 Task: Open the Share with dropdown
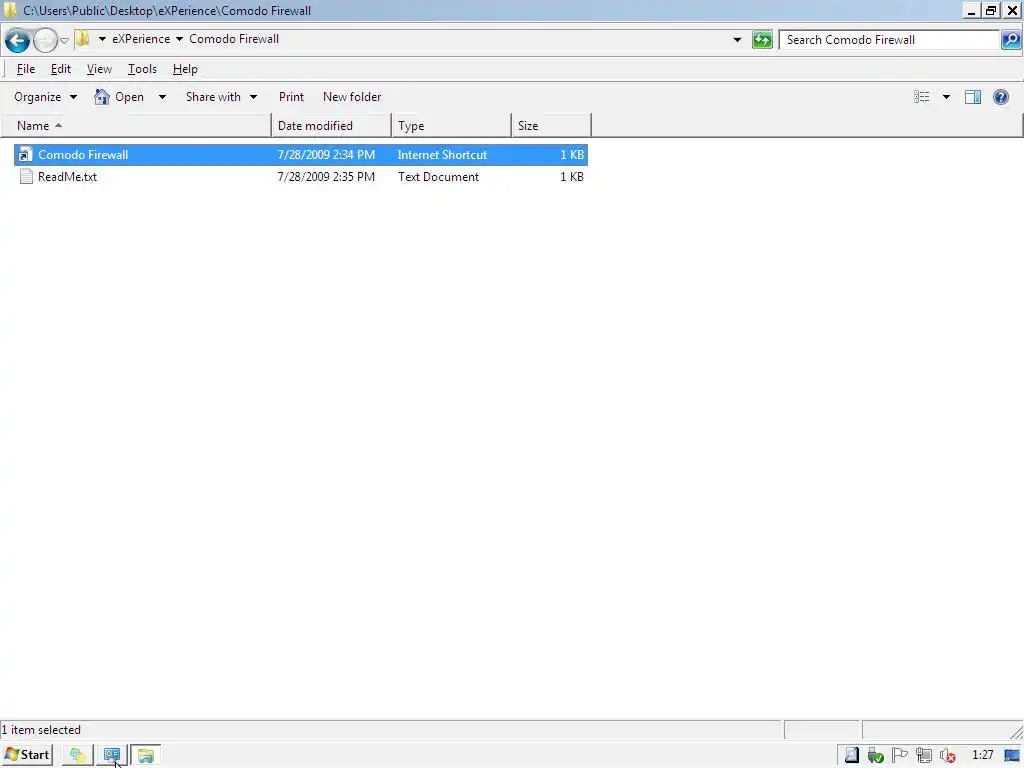click(x=221, y=97)
